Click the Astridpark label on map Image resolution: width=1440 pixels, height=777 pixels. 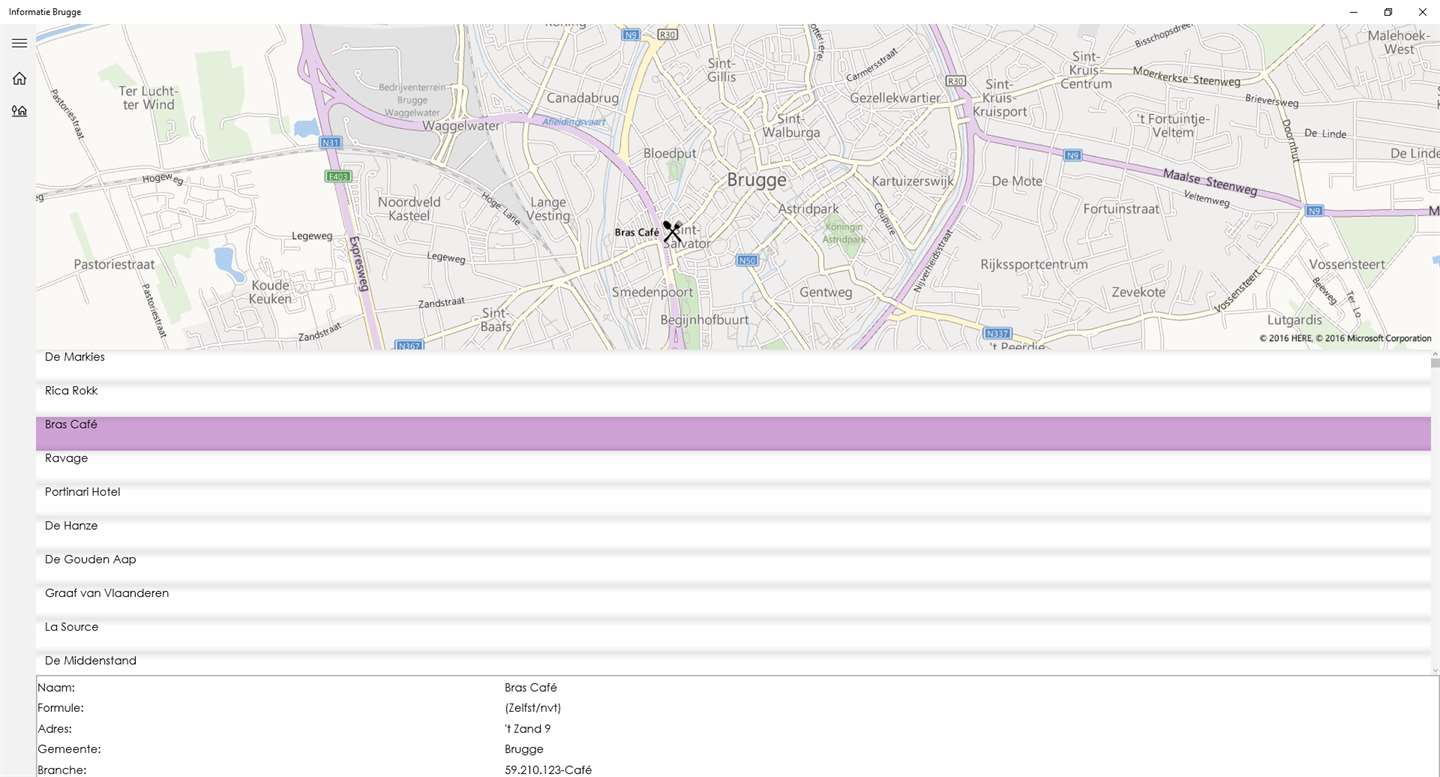(x=808, y=210)
